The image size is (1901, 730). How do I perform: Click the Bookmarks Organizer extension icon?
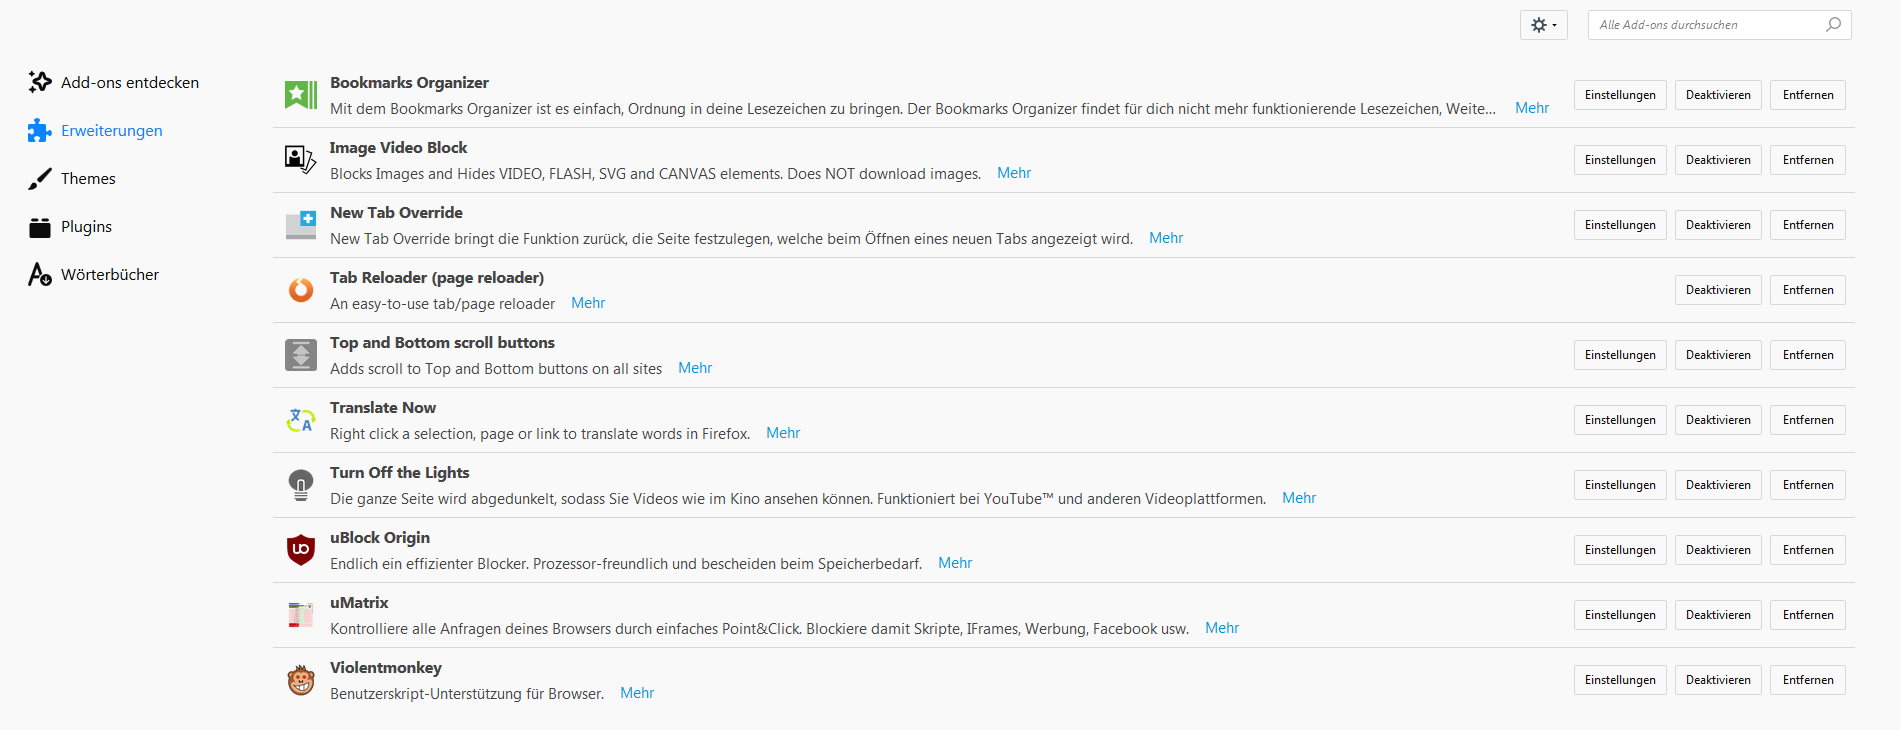300,95
